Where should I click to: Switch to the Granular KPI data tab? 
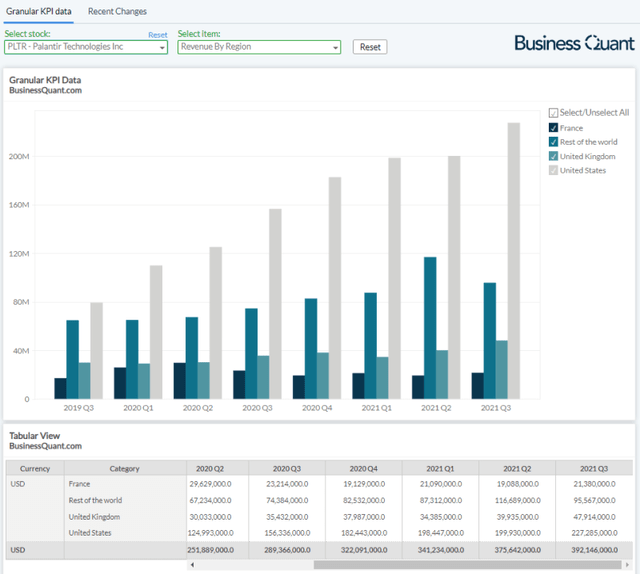[38, 11]
